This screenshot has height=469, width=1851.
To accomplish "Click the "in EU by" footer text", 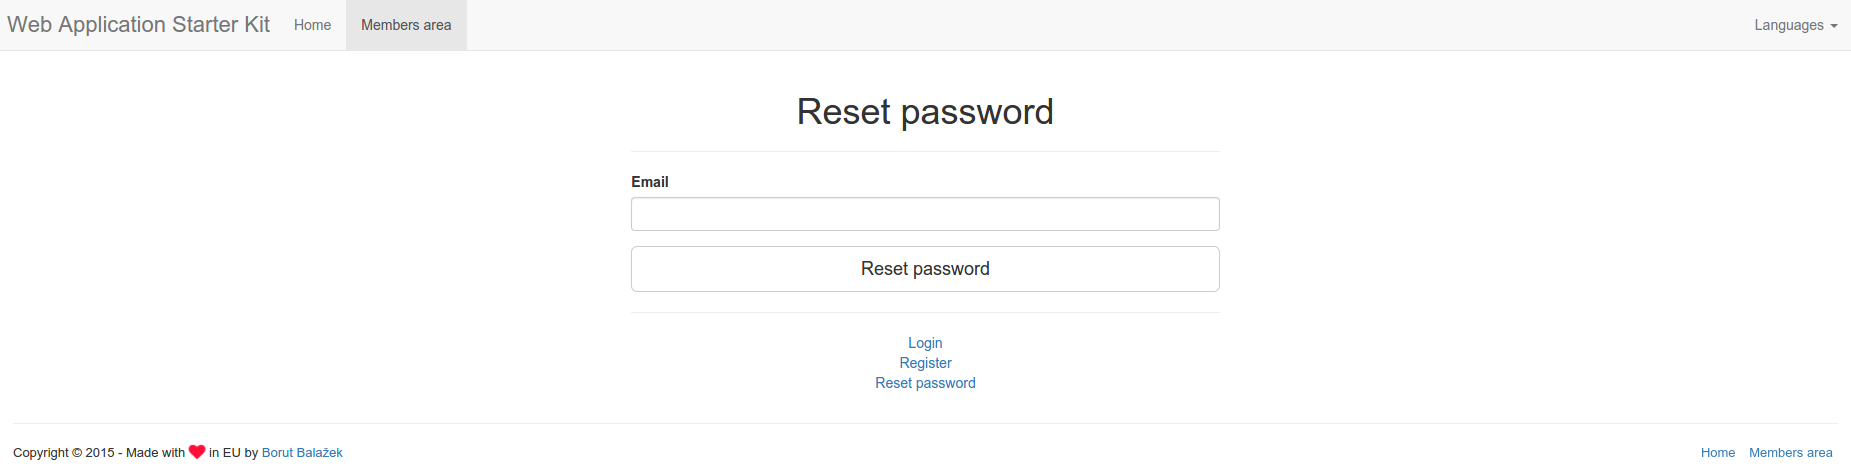I will [x=233, y=453].
